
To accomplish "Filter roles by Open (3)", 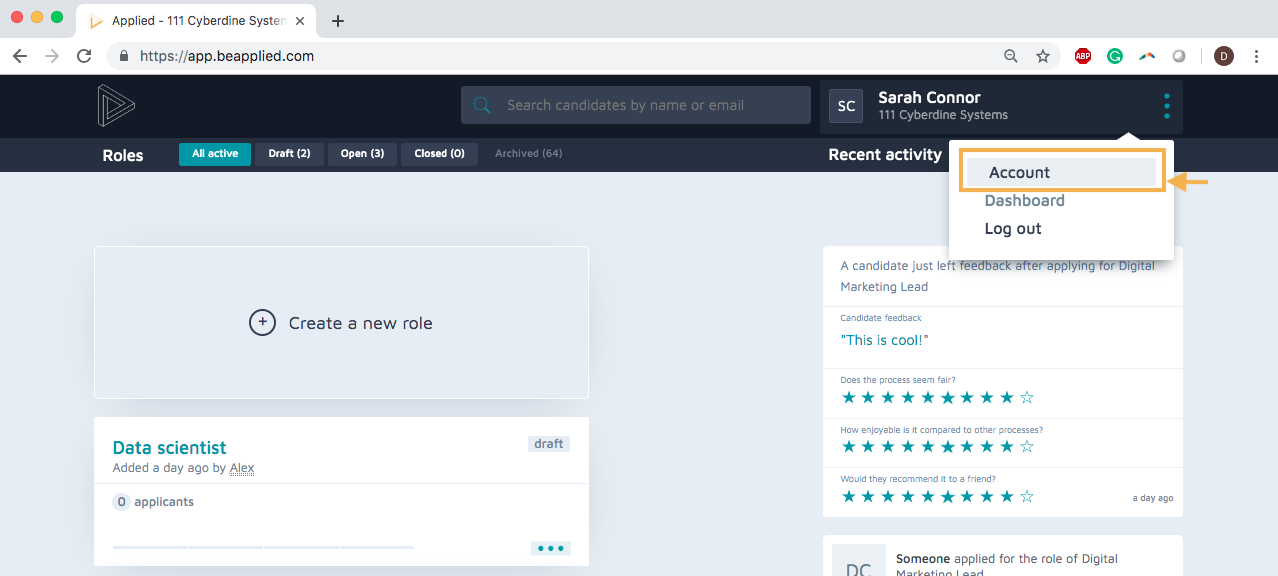I will (362, 154).
